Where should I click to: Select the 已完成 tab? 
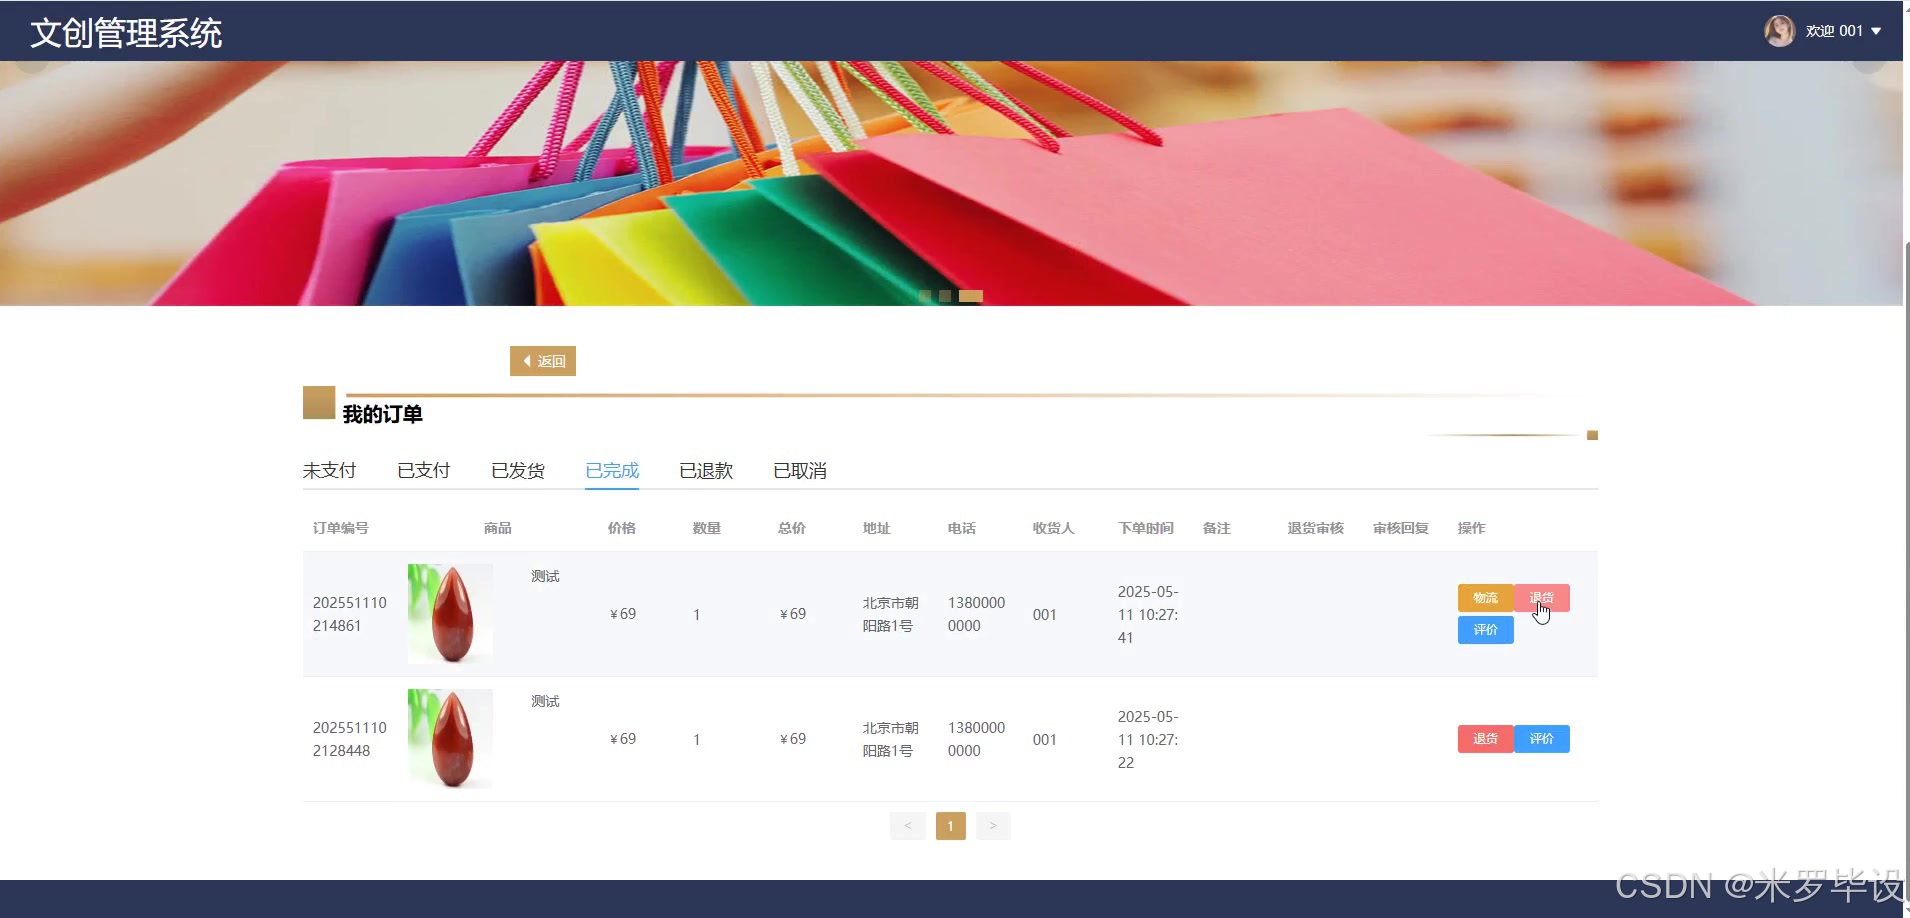coord(612,471)
